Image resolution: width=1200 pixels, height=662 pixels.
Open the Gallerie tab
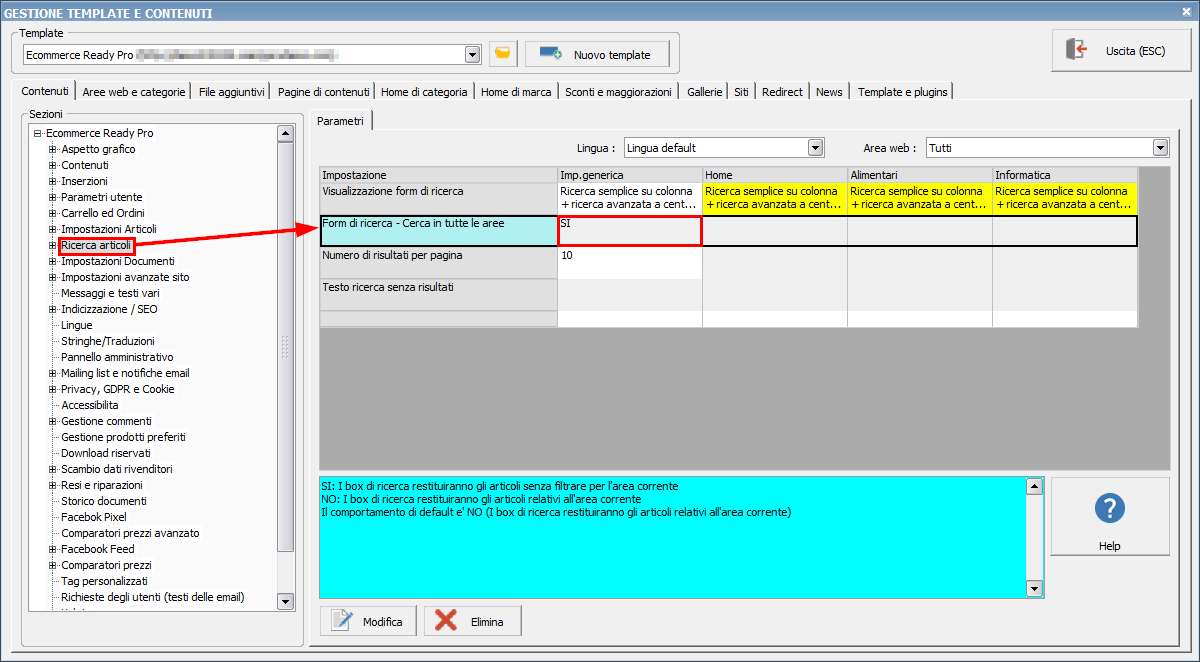[x=705, y=92]
